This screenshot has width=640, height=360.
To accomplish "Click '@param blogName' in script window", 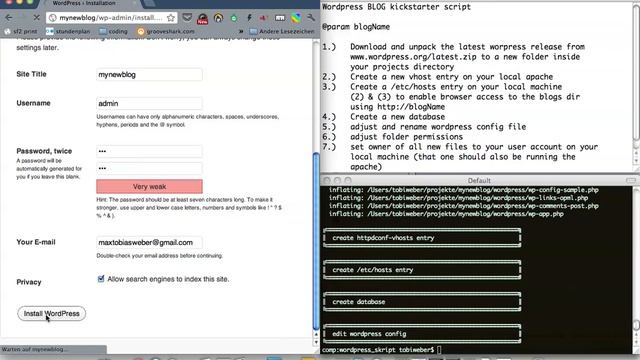I will pos(356,27).
